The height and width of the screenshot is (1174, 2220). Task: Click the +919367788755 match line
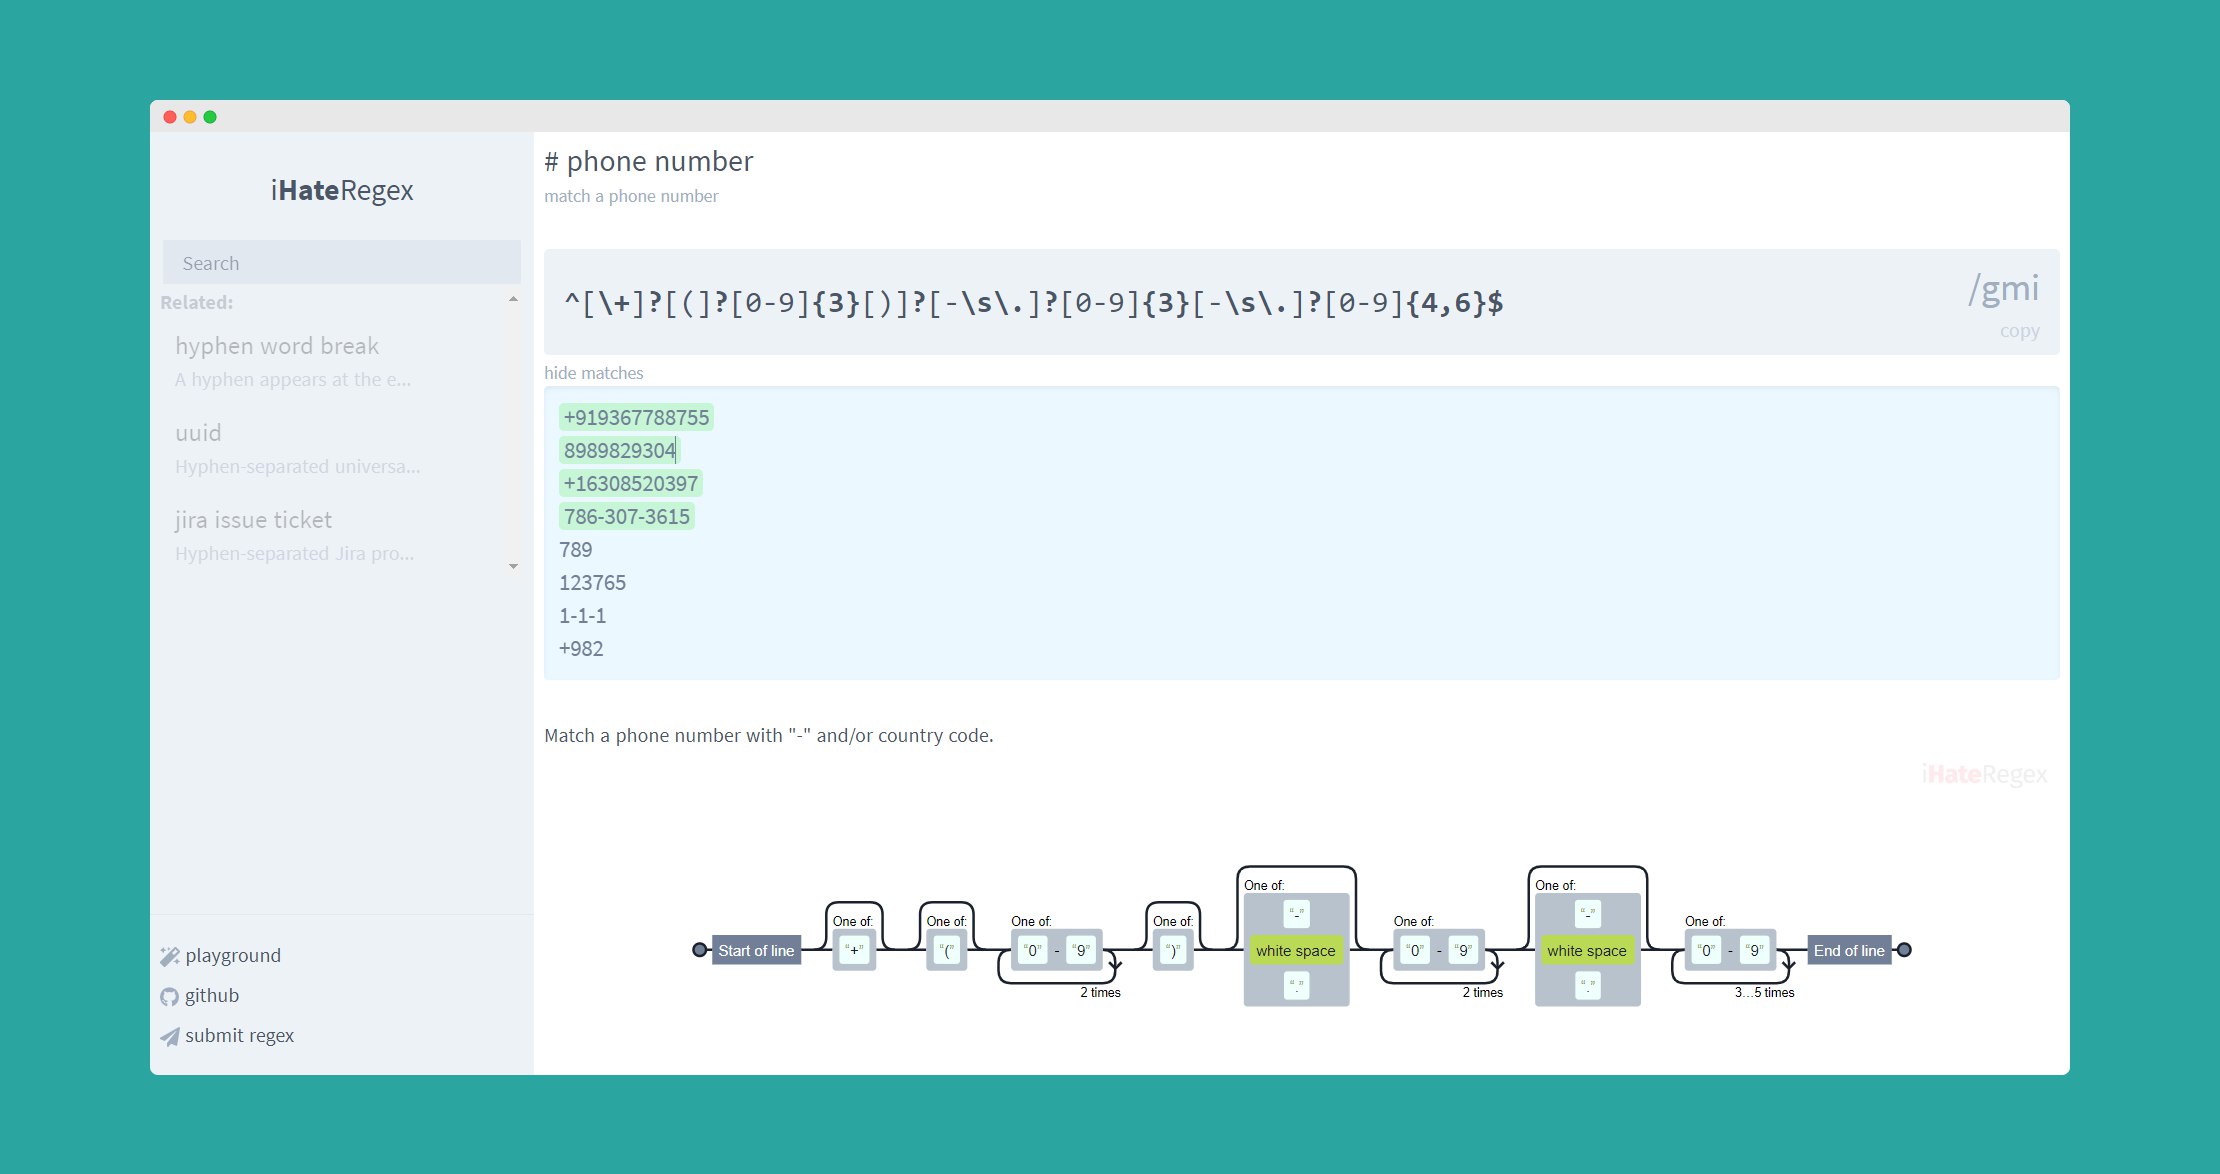tap(636, 418)
